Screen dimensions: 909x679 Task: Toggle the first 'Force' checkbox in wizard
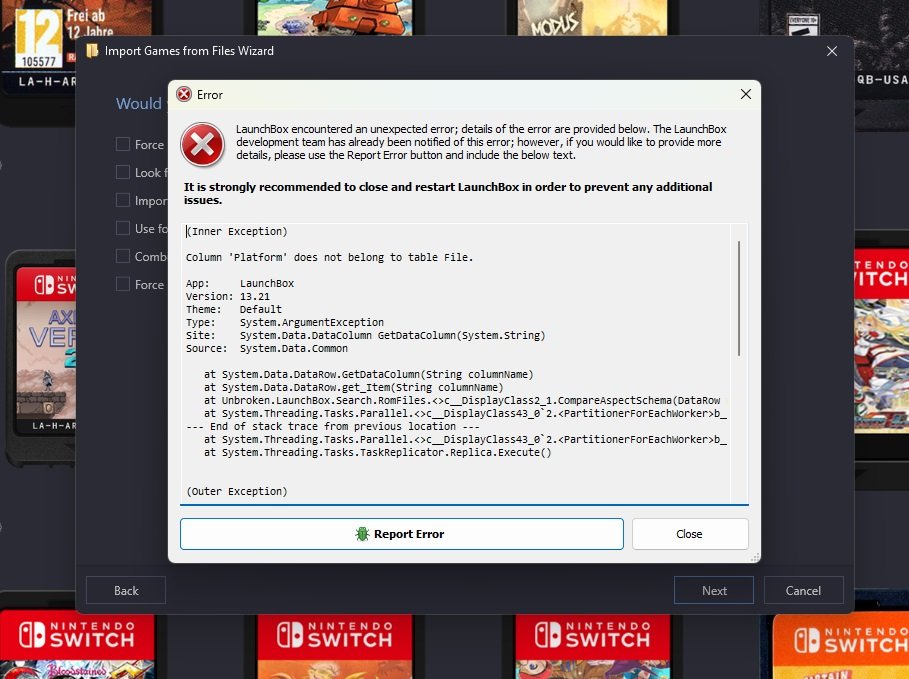[x=123, y=144]
